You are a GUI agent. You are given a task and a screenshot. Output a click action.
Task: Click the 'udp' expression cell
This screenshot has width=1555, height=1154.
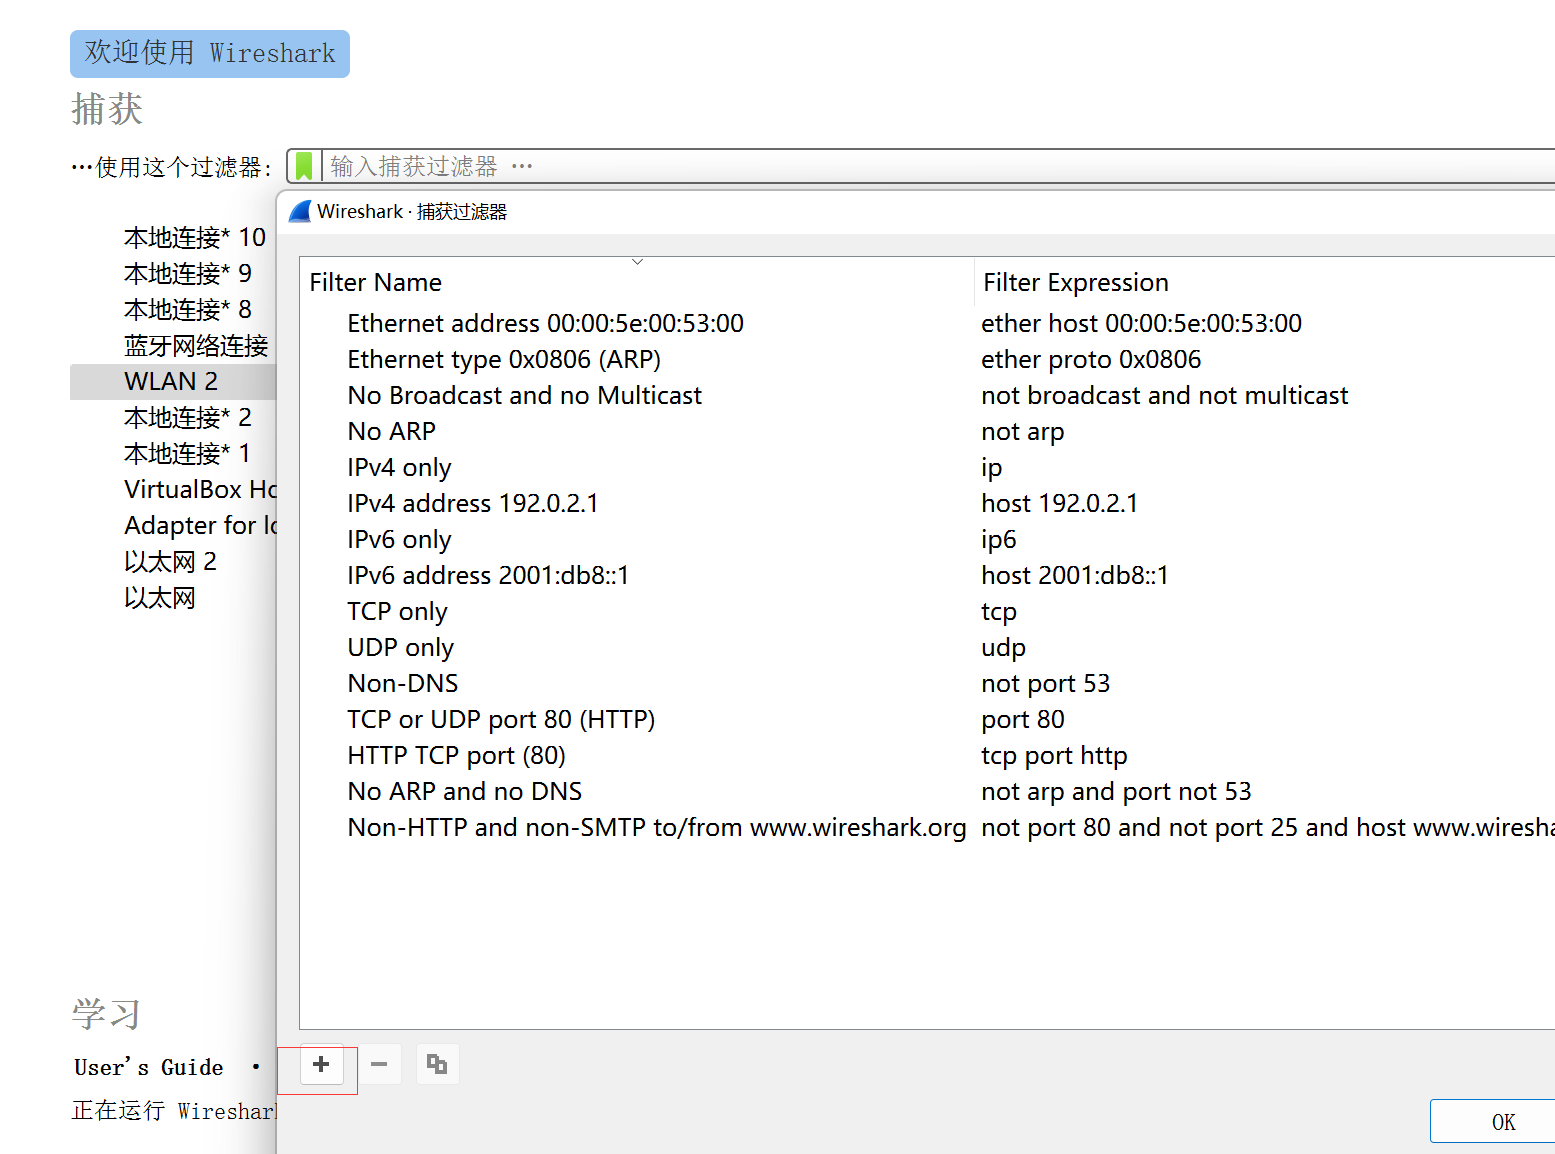1004,647
